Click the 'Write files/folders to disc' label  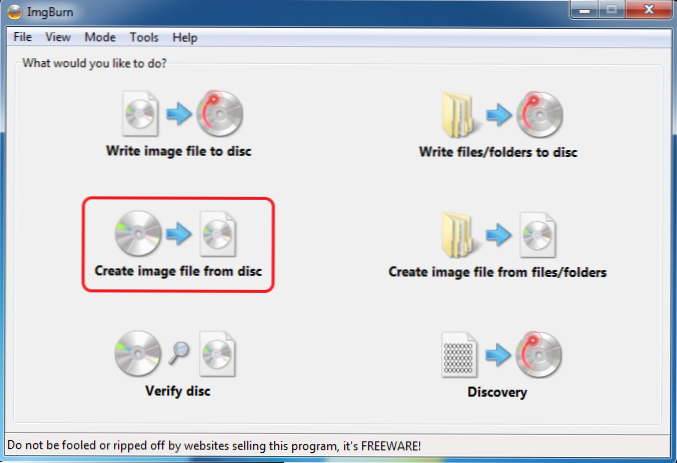(x=498, y=152)
